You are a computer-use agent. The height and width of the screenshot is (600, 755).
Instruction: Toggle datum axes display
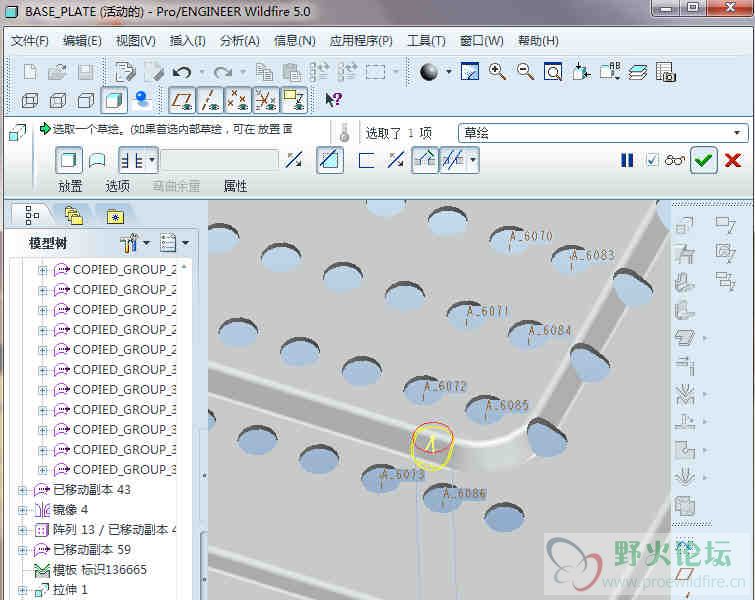[210, 100]
